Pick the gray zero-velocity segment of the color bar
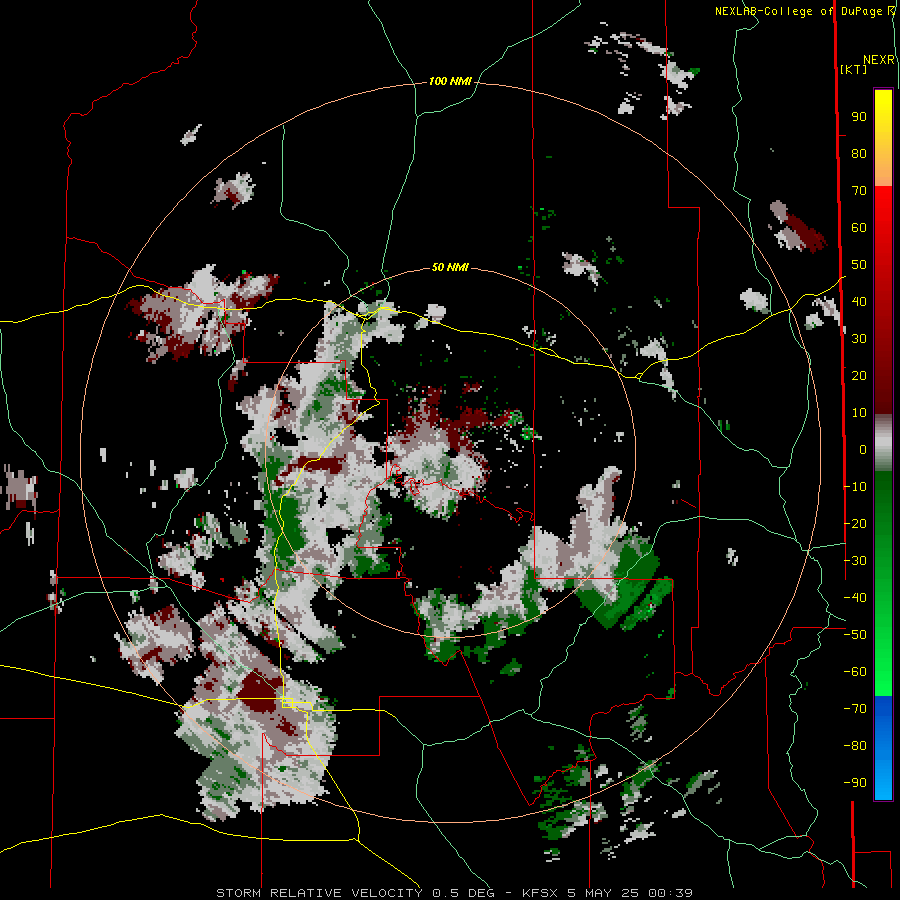Screen dimensions: 900x900 (x=883, y=445)
